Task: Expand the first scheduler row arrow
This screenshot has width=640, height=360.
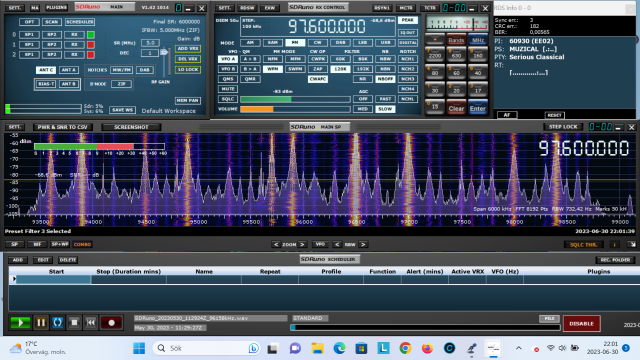Action: [14, 279]
